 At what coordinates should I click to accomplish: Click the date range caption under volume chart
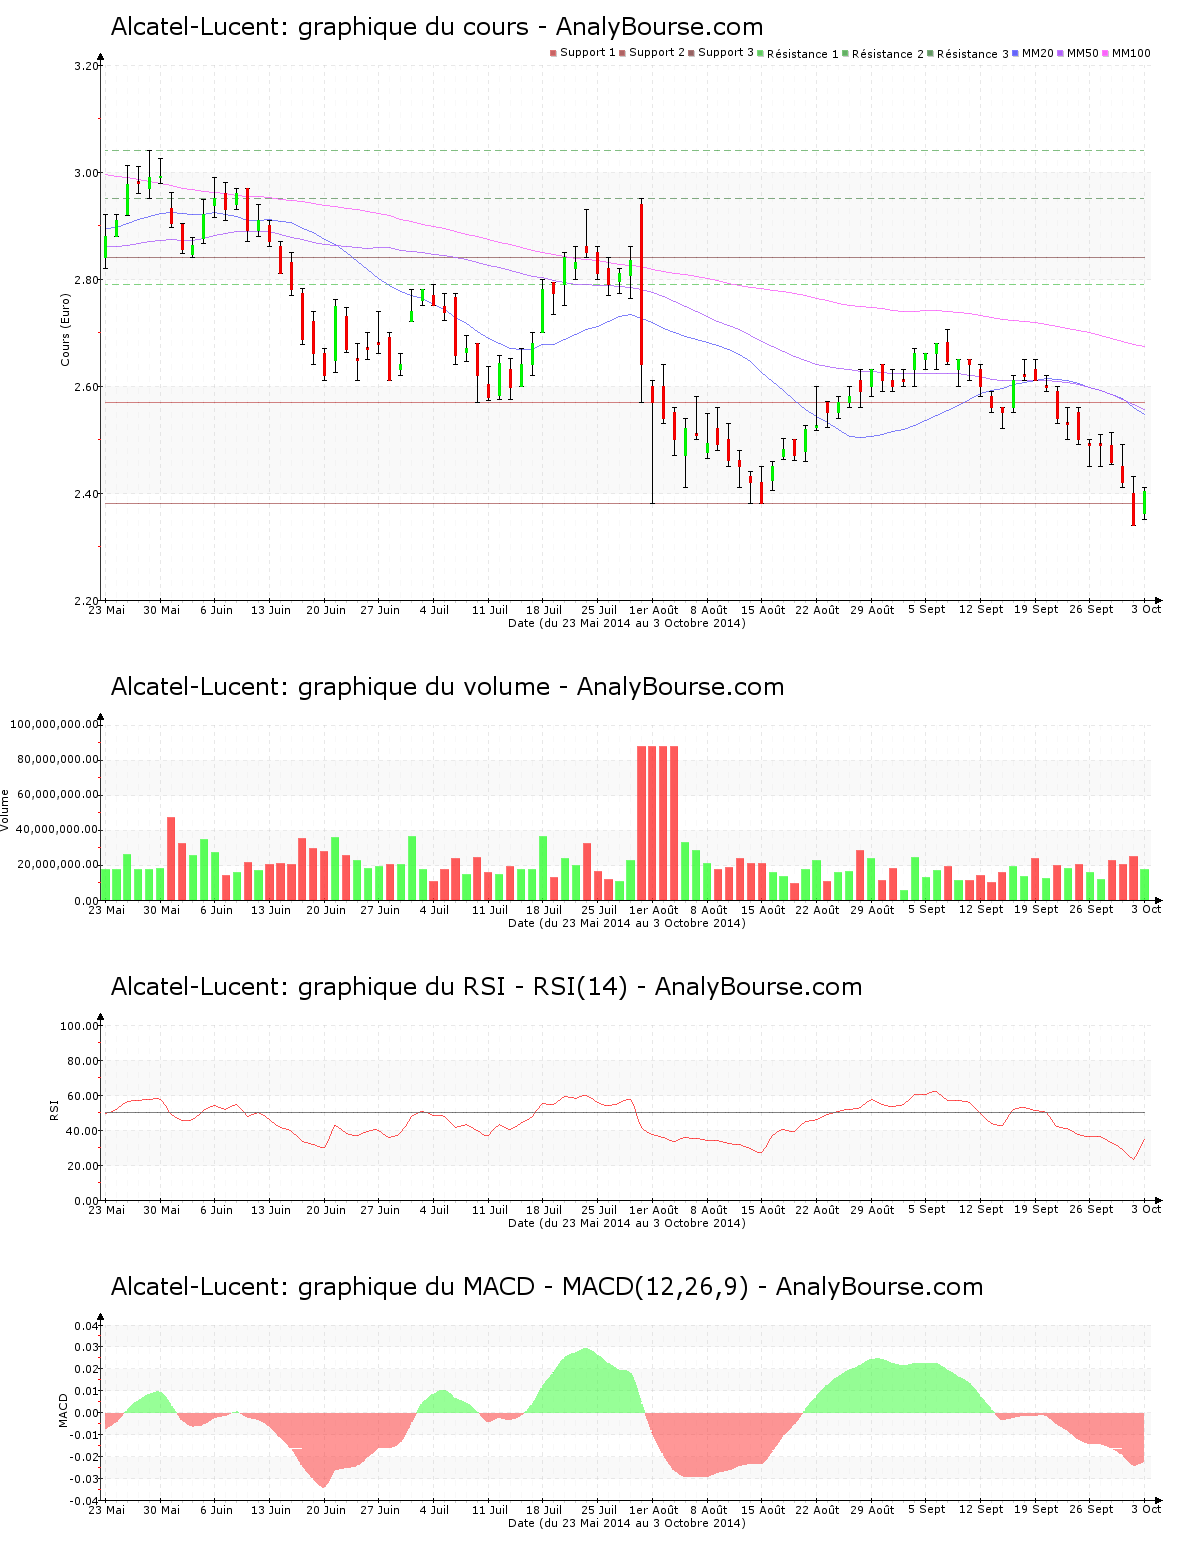coord(626,923)
